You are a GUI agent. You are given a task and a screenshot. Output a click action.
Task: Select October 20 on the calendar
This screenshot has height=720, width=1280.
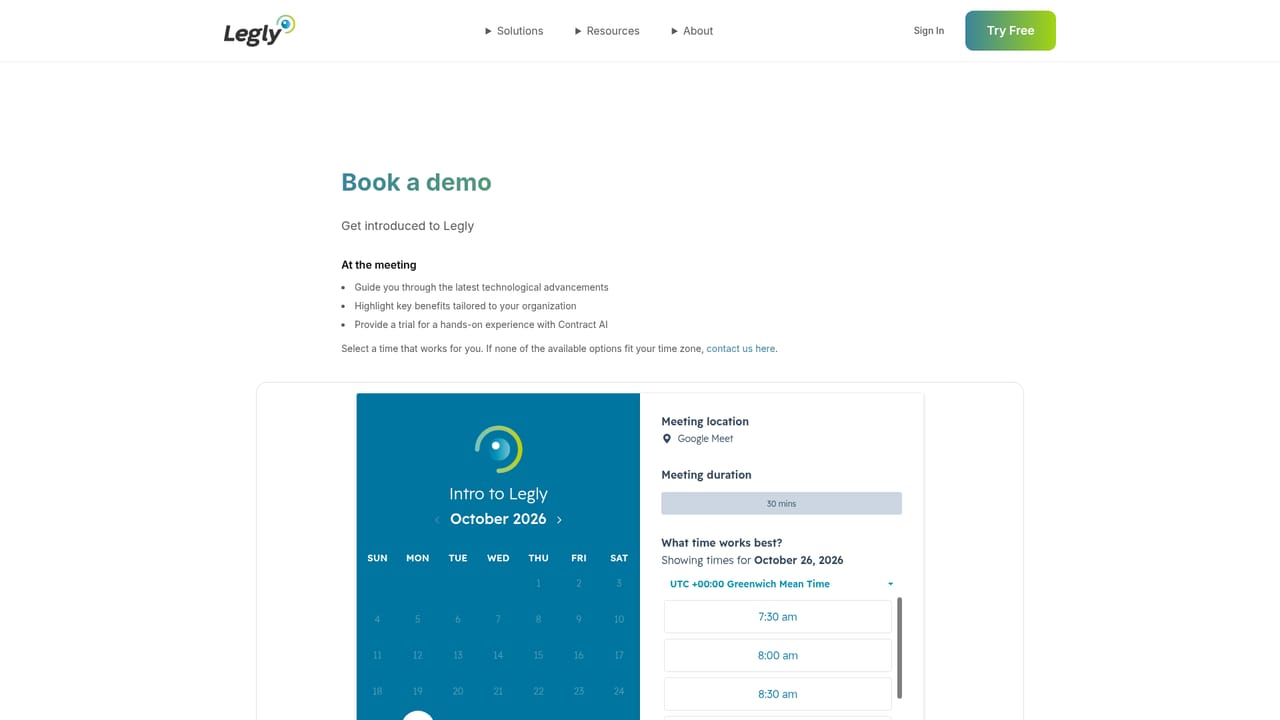(458, 691)
